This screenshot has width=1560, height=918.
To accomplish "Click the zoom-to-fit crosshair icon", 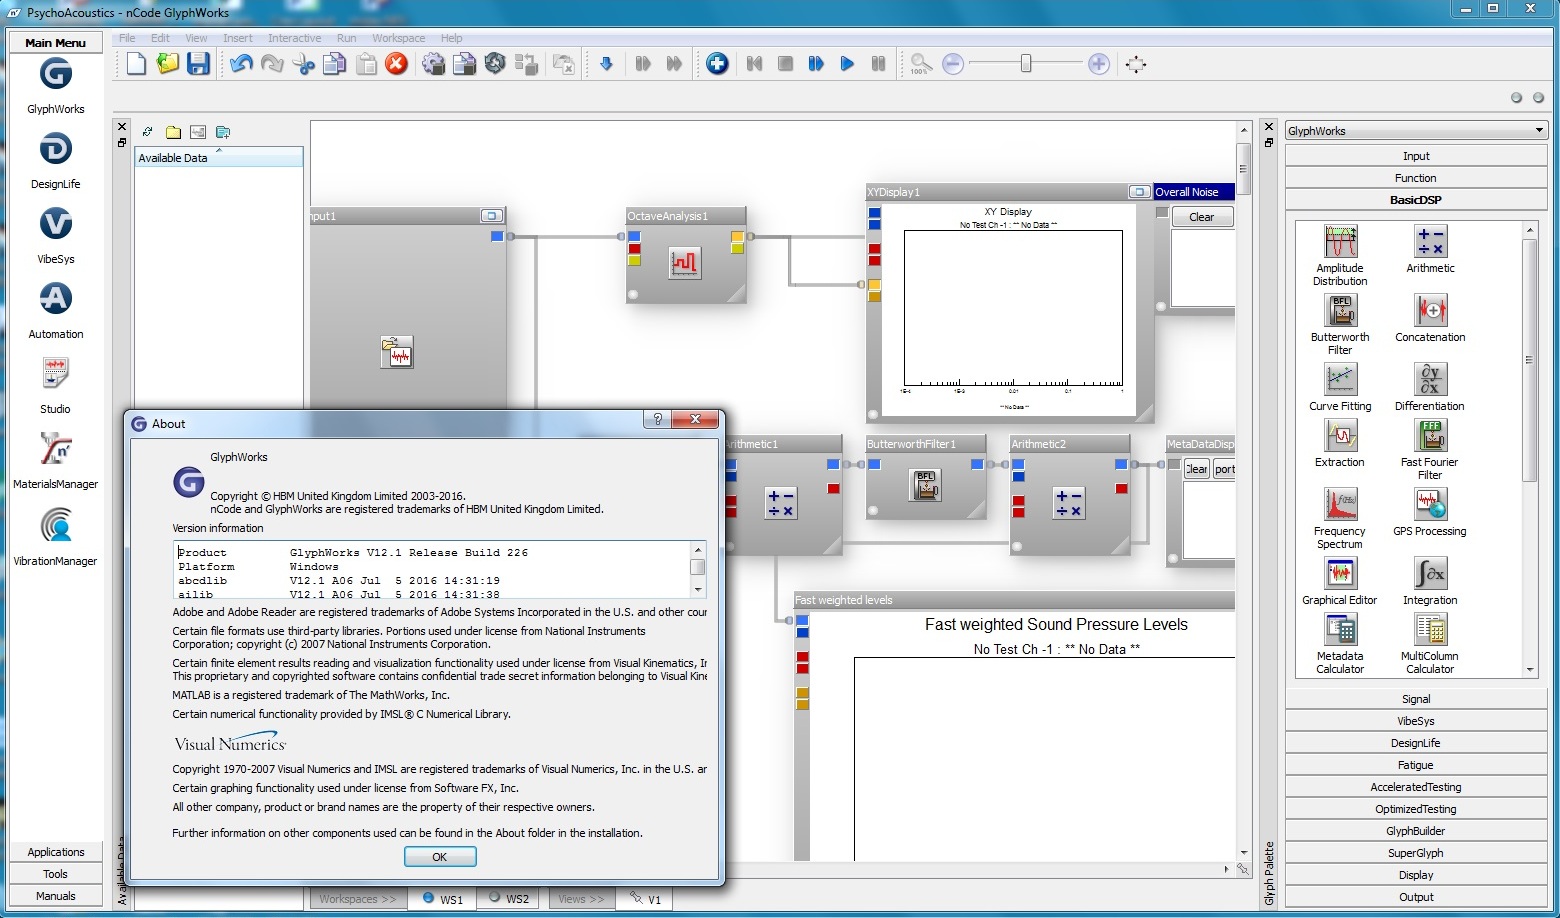I will [x=1136, y=64].
